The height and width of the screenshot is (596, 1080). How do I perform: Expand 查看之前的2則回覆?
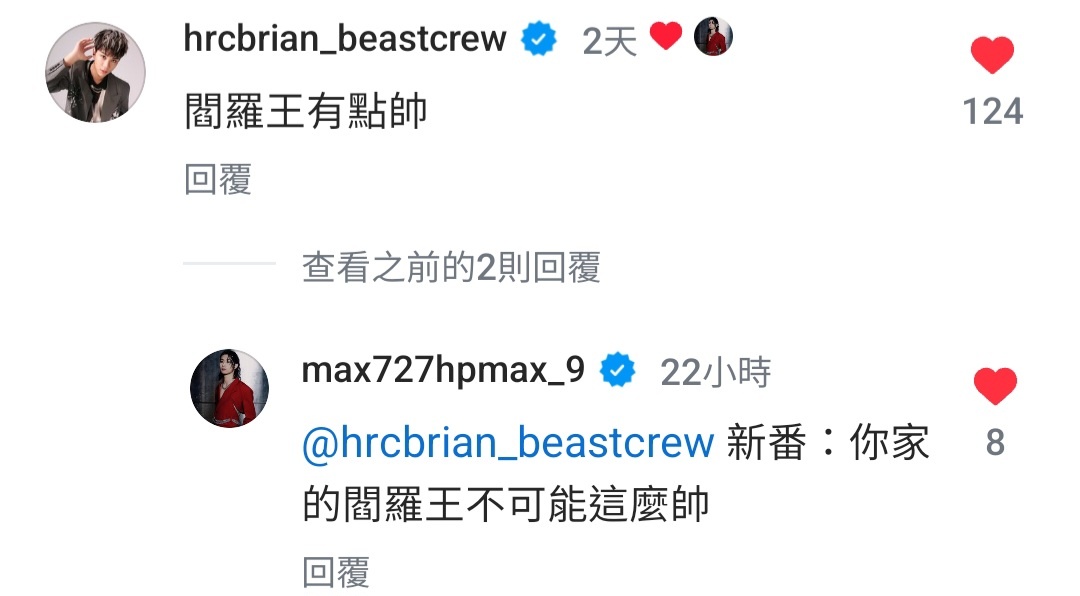(451, 267)
